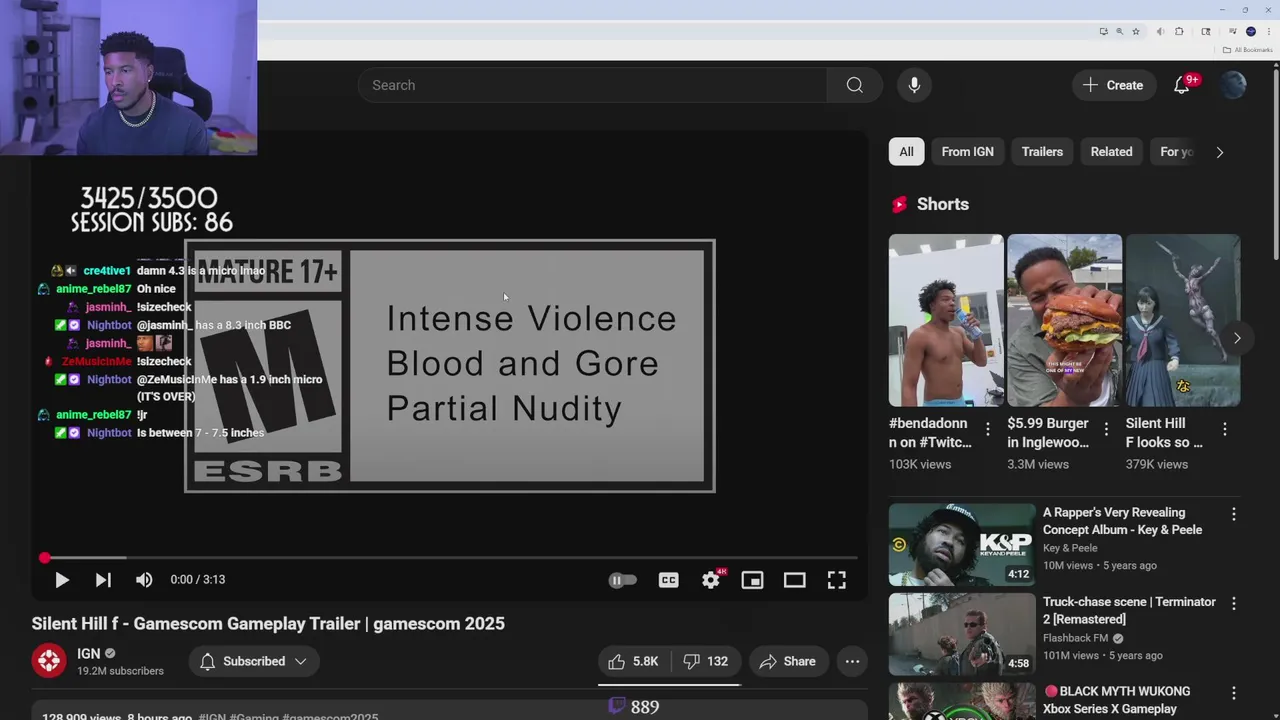This screenshot has width=1280, height=720.
Task: Toggle closed captions on the player
Action: point(668,579)
